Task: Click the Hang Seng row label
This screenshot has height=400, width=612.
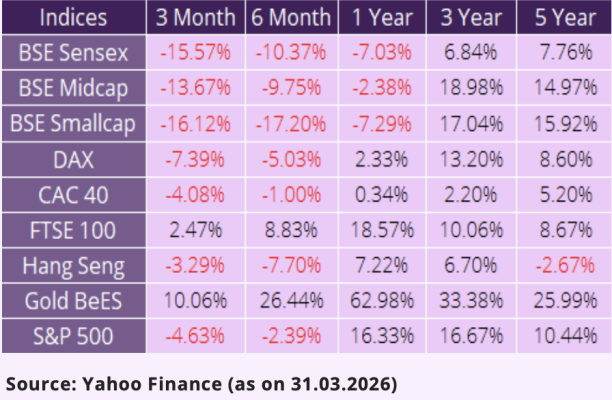Action: [x=74, y=266]
